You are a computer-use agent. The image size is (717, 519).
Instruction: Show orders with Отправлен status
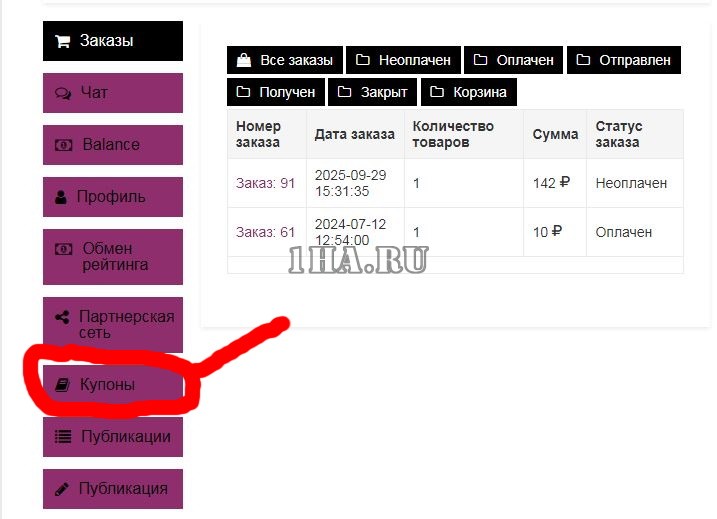pos(623,60)
